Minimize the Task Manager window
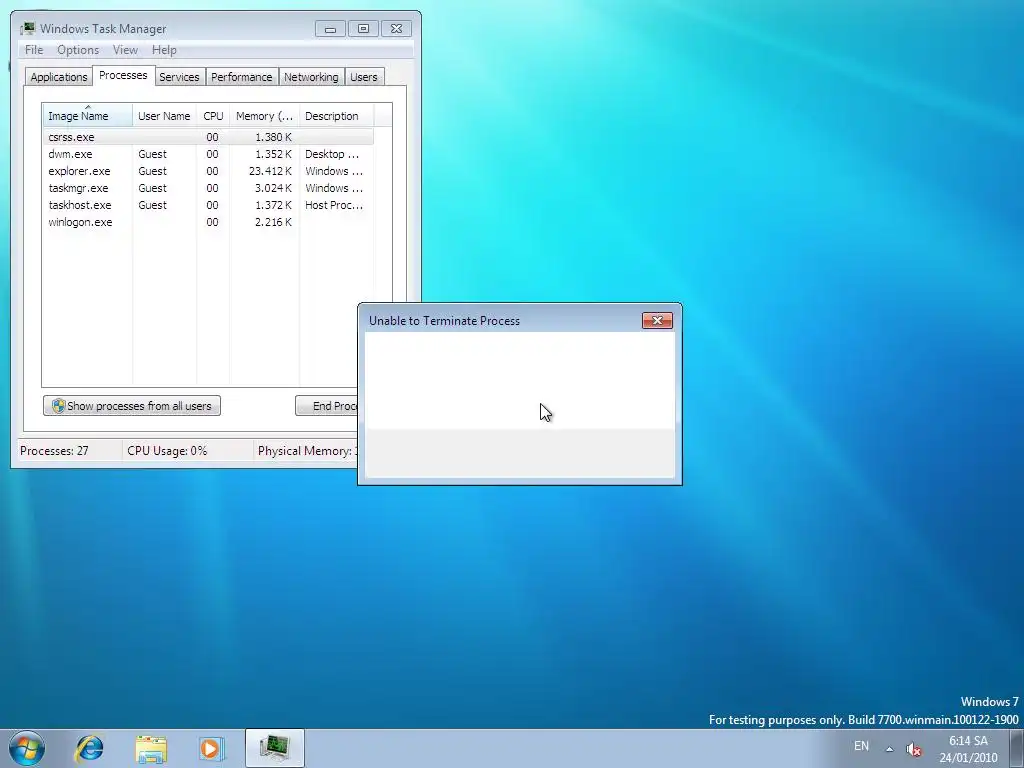The height and width of the screenshot is (768, 1024). click(x=330, y=29)
